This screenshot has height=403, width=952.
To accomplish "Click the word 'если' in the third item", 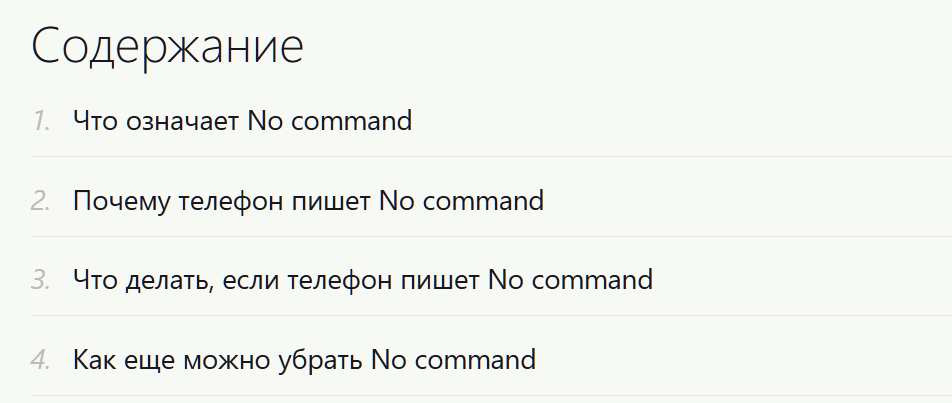I will pyautogui.click(x=251, y=280).
